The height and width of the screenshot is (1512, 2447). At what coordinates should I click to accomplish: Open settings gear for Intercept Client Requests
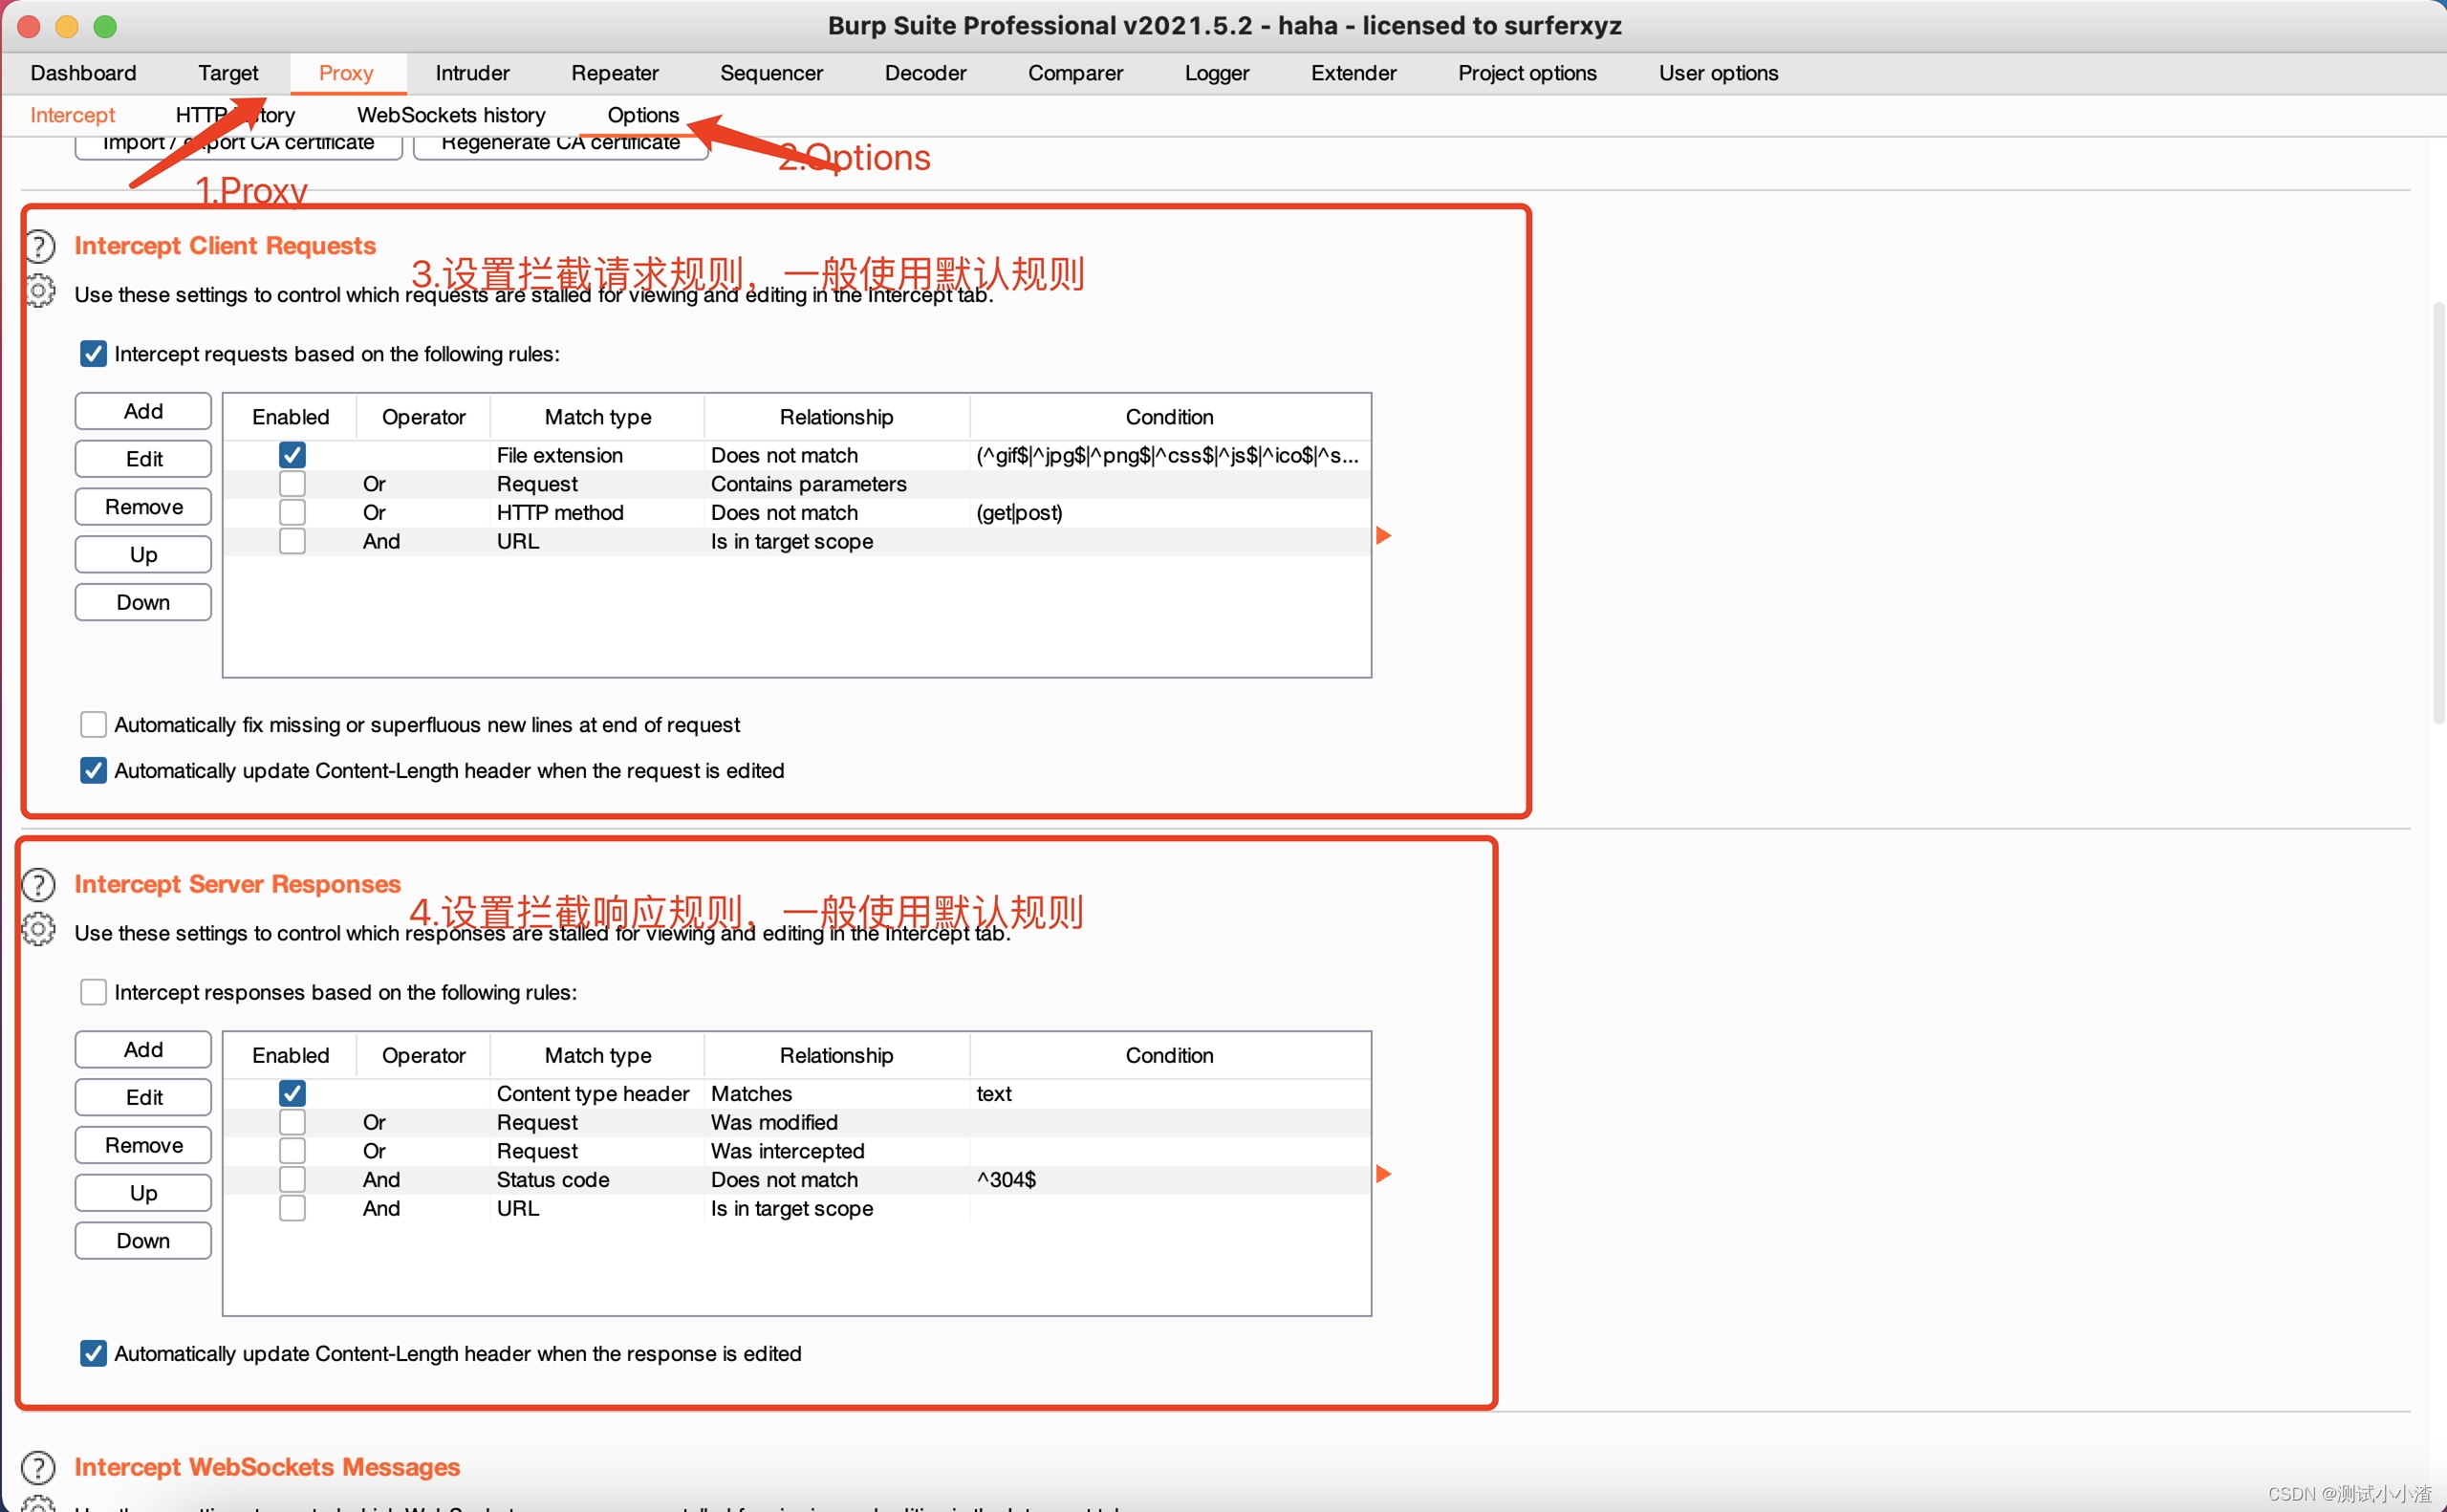coord(40,291)
